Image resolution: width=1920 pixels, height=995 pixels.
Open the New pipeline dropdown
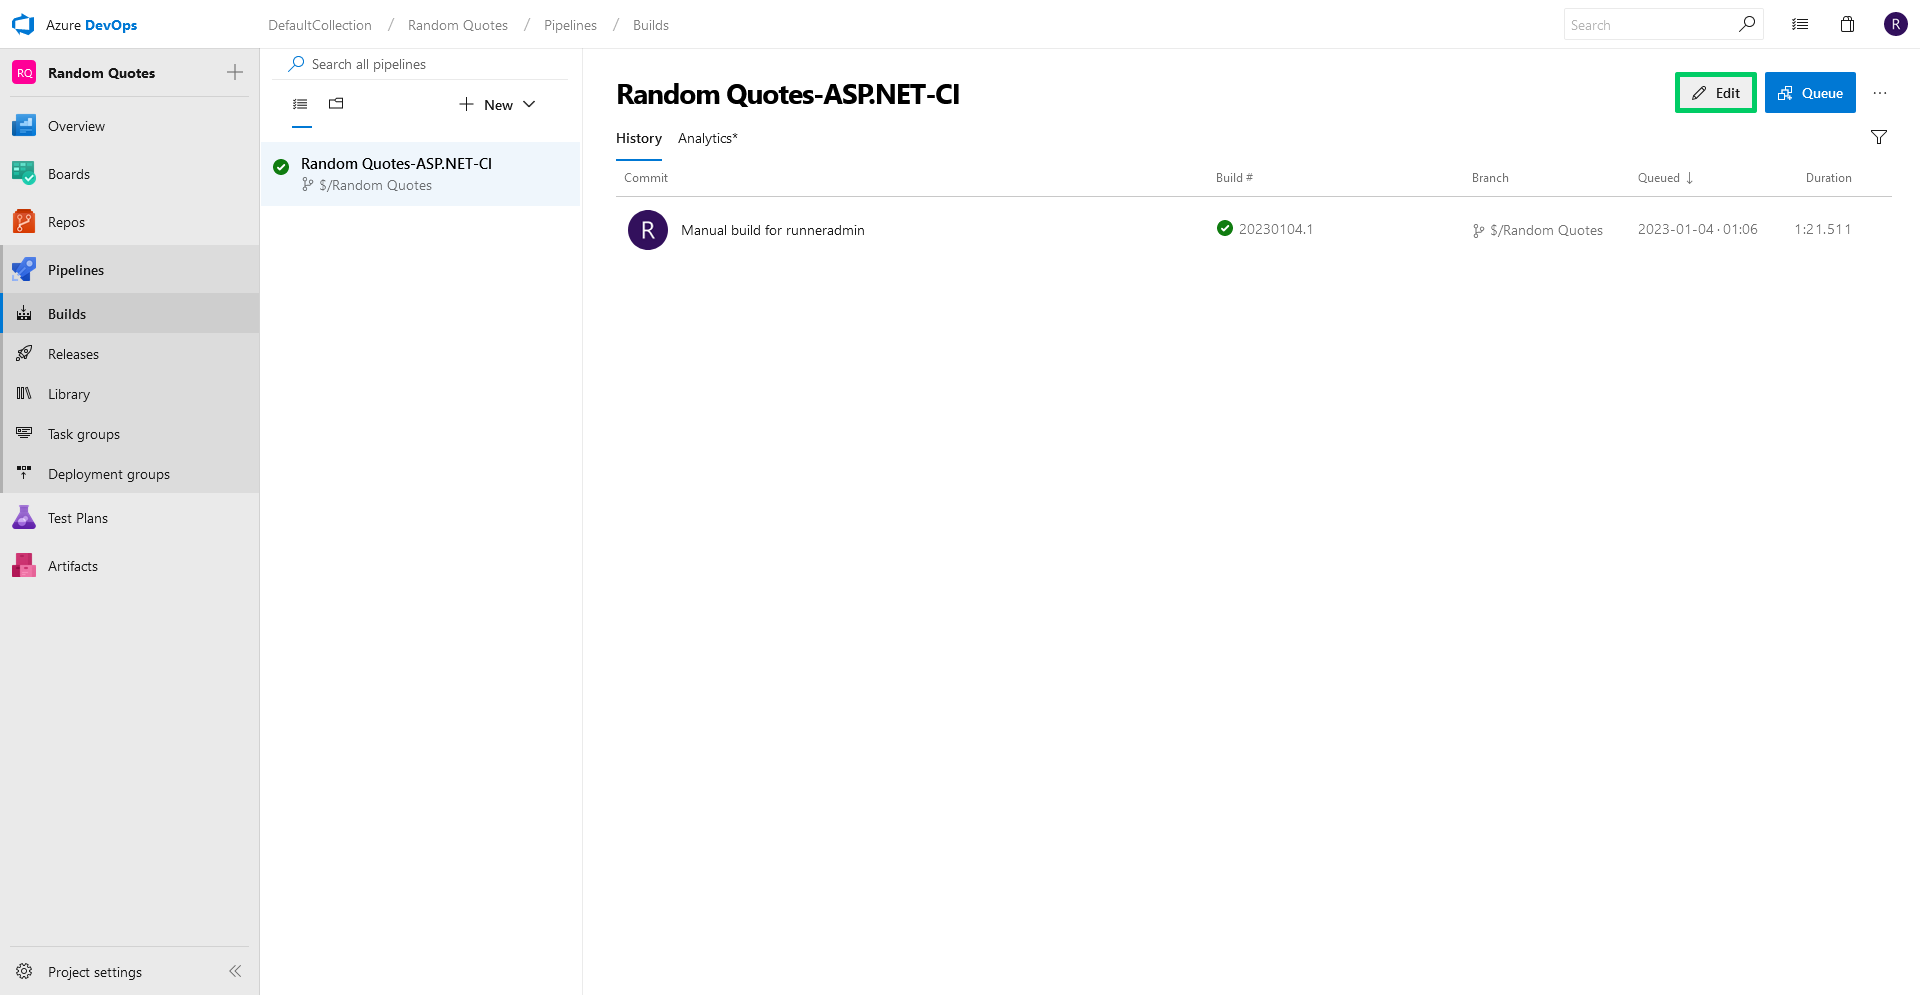(498, 105)
